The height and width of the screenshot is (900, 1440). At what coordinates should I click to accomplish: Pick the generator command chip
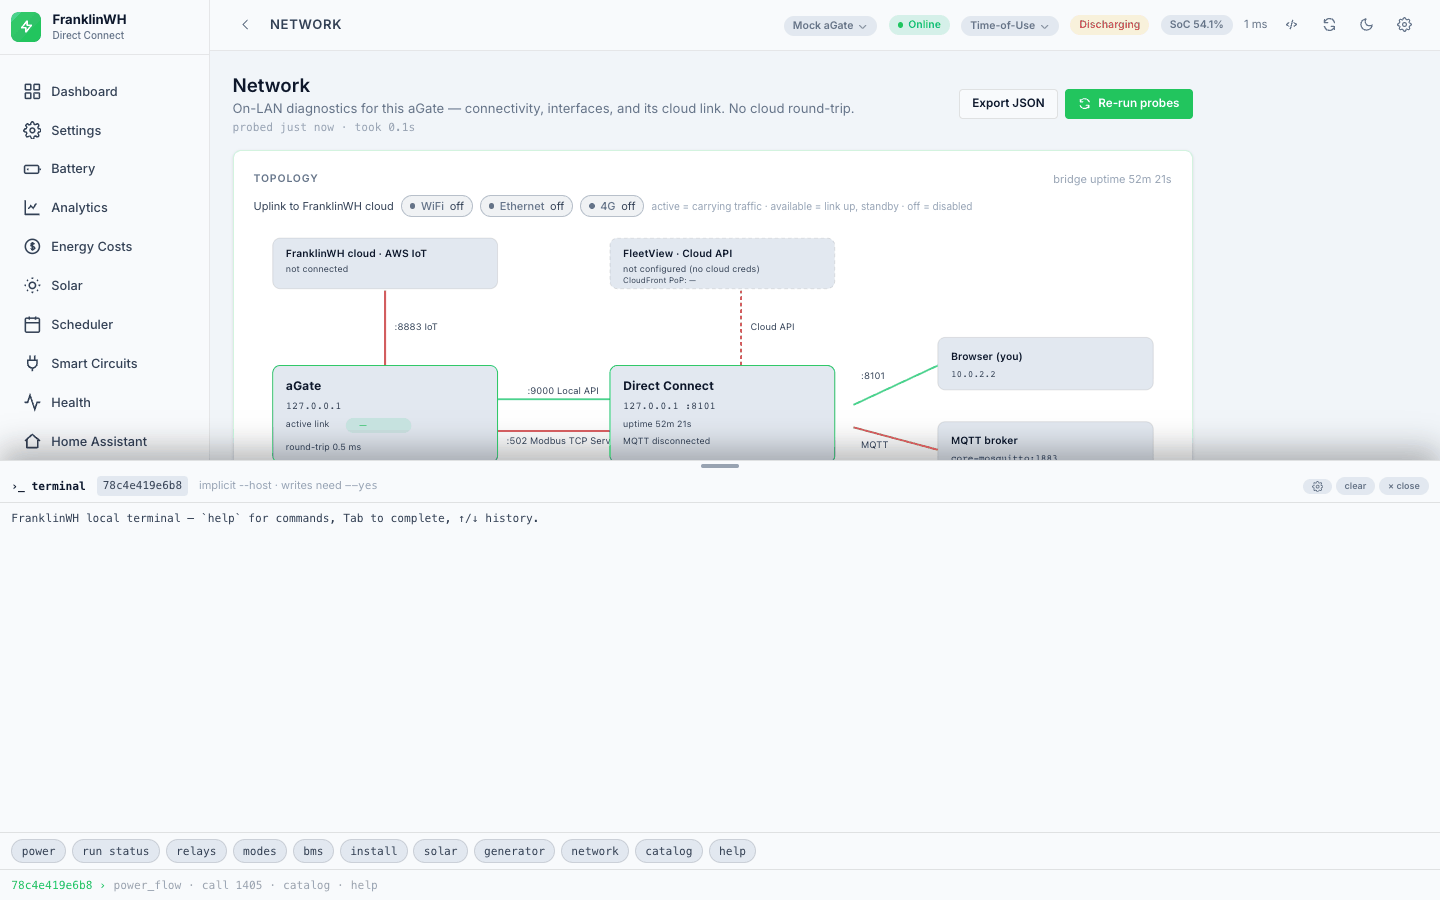point(515,851)
